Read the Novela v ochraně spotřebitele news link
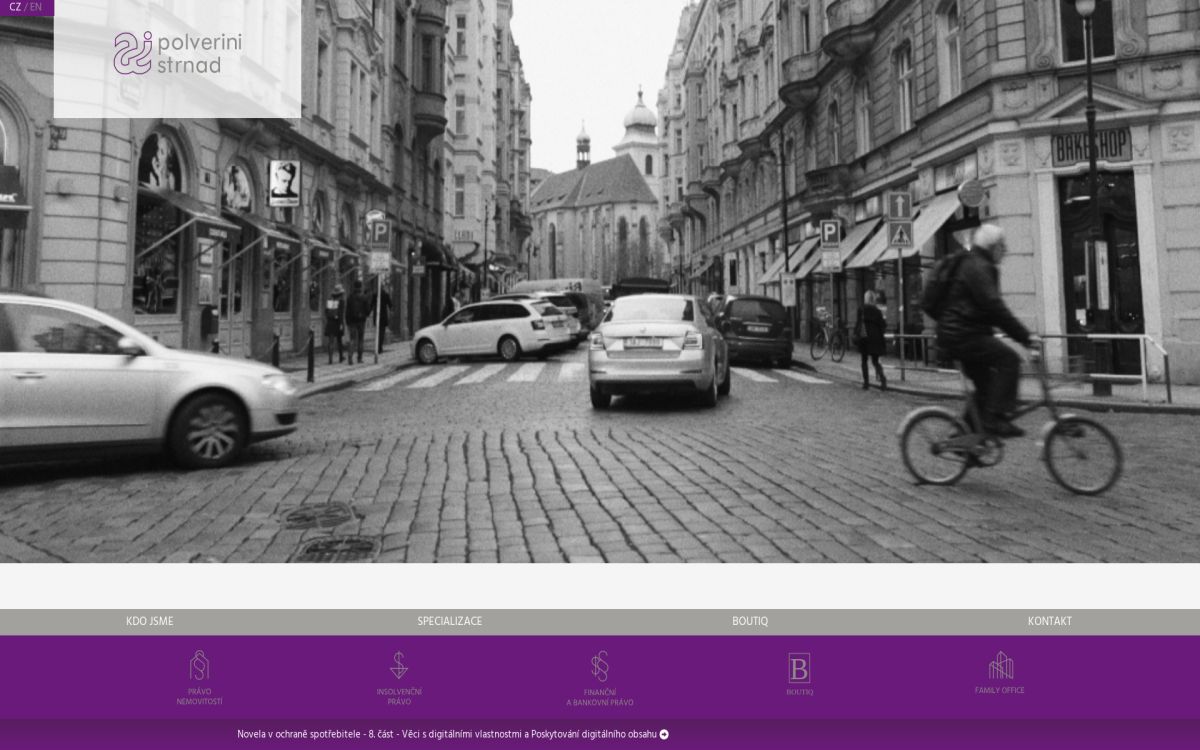1200x750 pixels. click(446, 734)
